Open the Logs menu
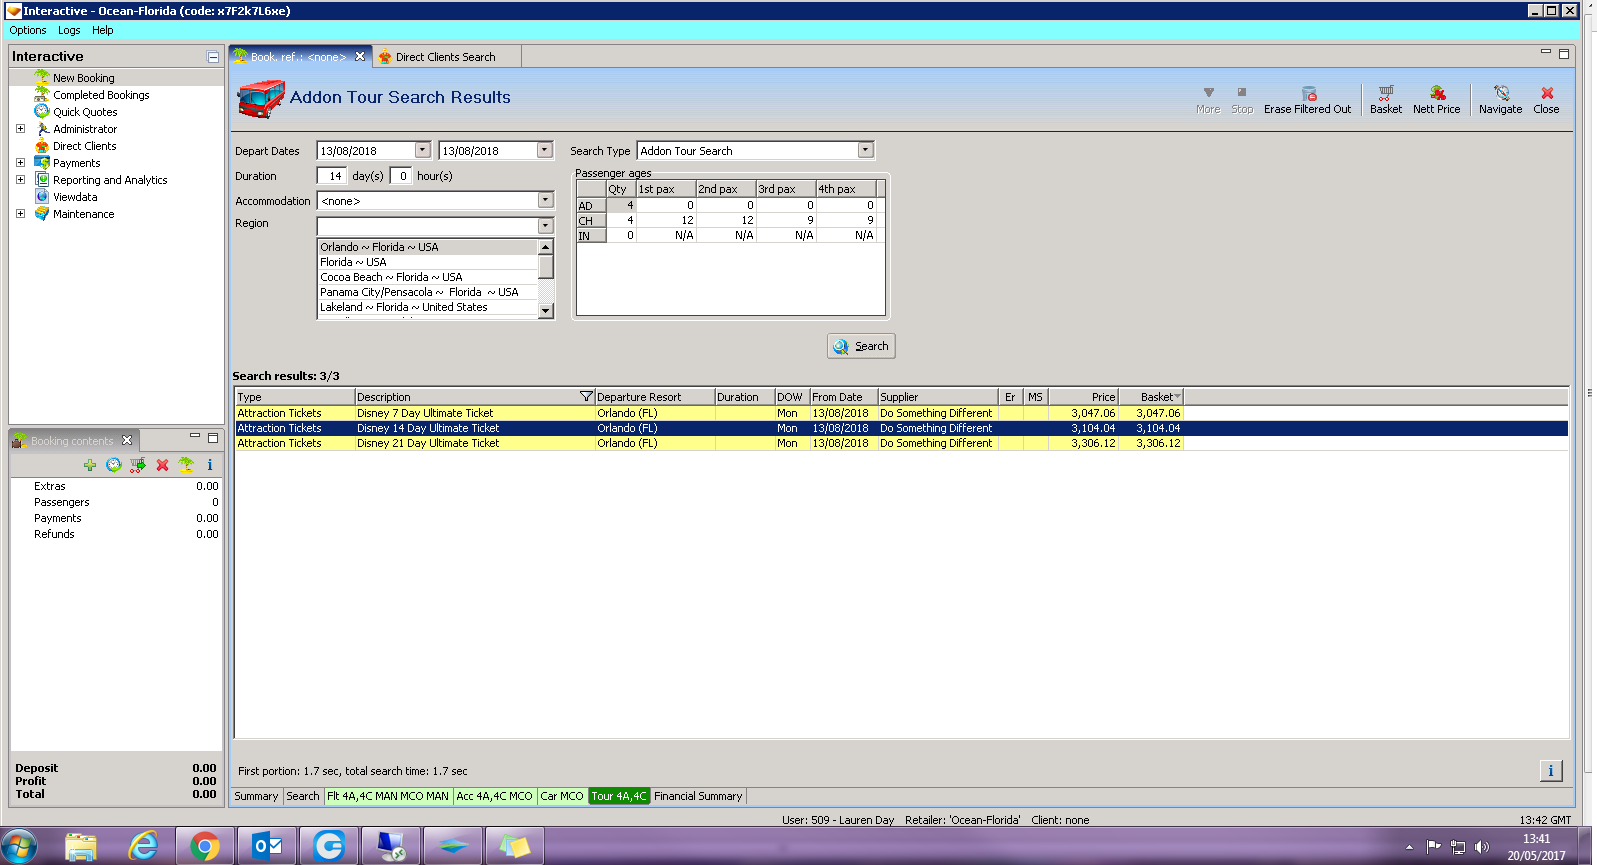Image resolution: width=1597 pixels, height=865 pixels. pos(69,30)
